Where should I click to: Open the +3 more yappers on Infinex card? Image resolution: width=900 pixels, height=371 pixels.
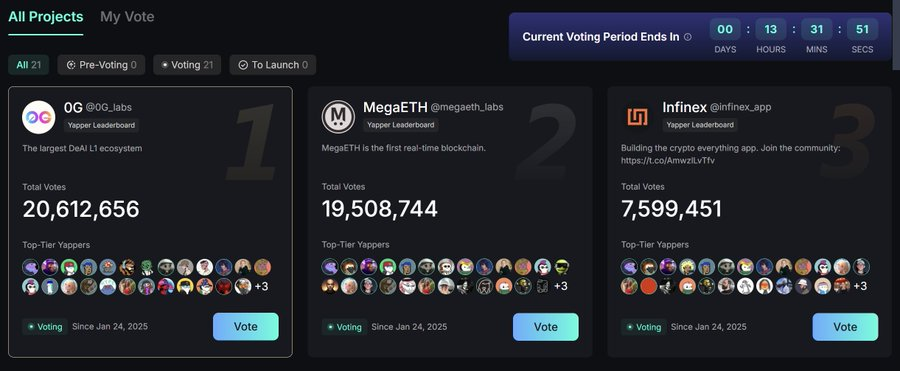tap(860, 286)
